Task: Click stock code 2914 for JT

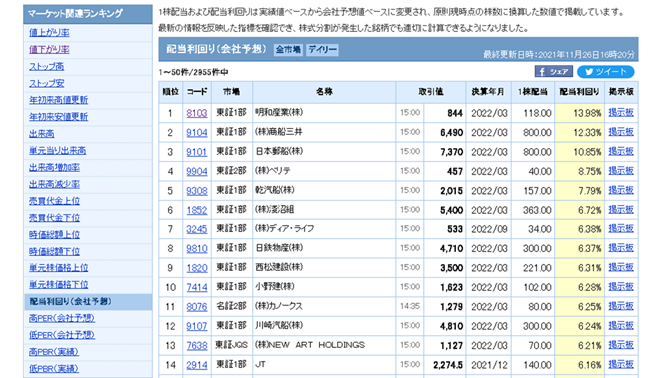Action: [x=197, y=365]
